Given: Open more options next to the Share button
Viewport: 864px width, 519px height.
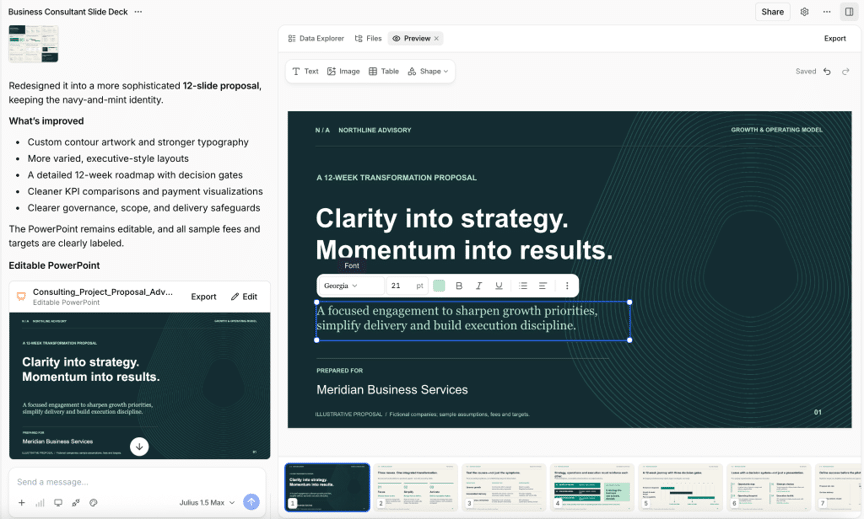Looking at the screenshot, I should (x=827, y=12).
